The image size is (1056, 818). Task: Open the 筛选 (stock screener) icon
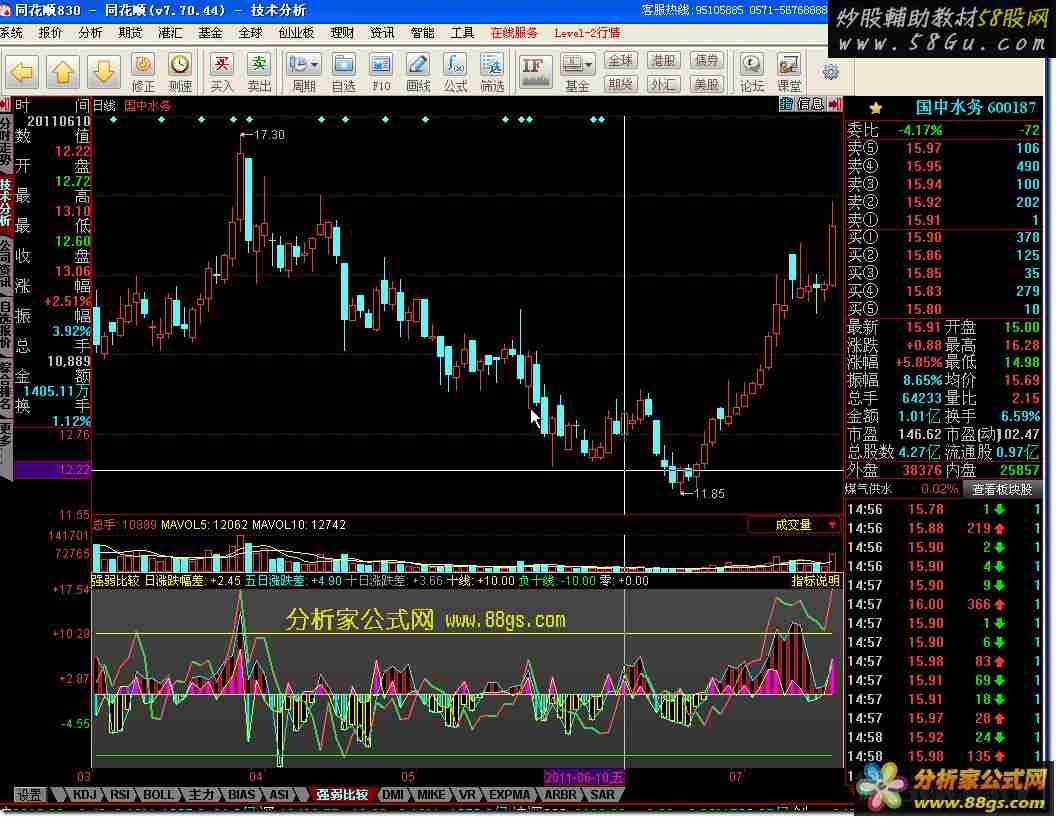click(492, 73)
